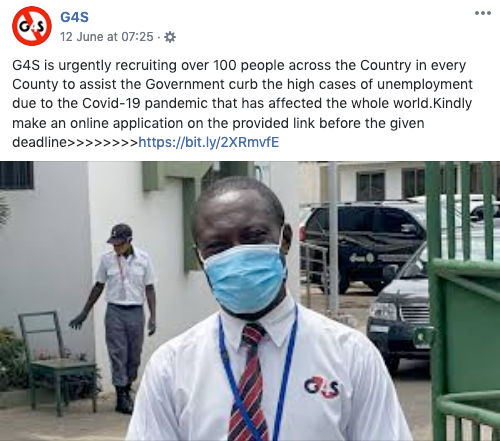Viewport: 500px width, 441px height.
Task: Click the post text about urgent recruiting
Action: pos(242,103)
